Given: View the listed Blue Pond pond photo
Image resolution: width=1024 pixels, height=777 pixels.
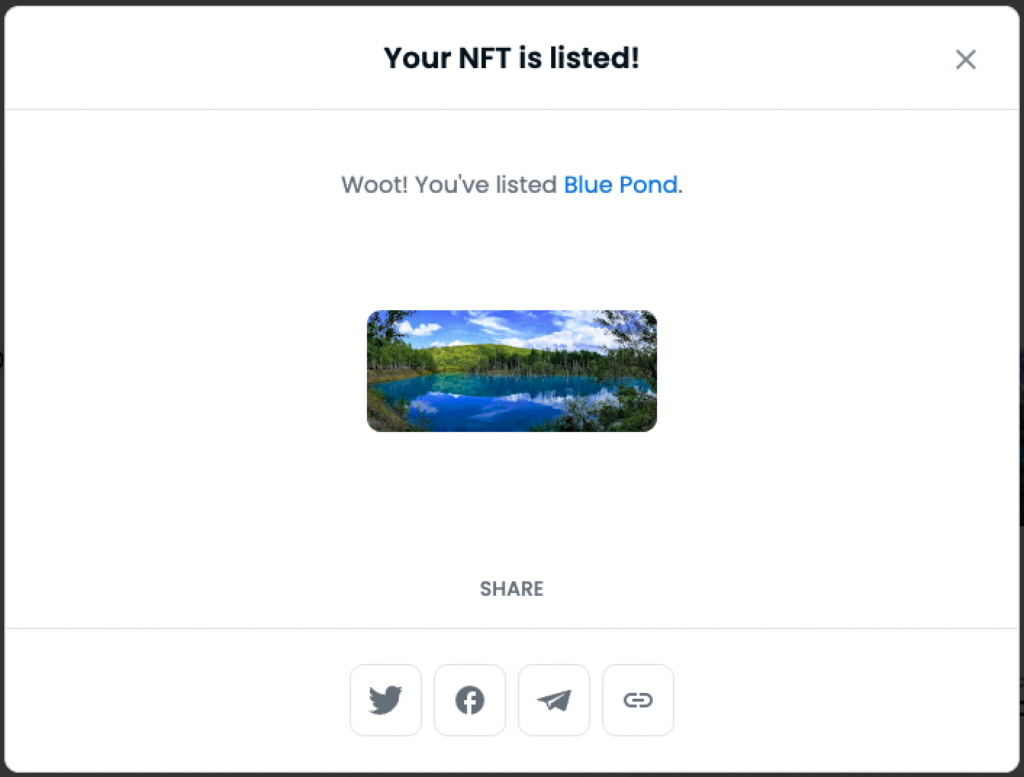Looking at the screenshot, I should point(512,371).
